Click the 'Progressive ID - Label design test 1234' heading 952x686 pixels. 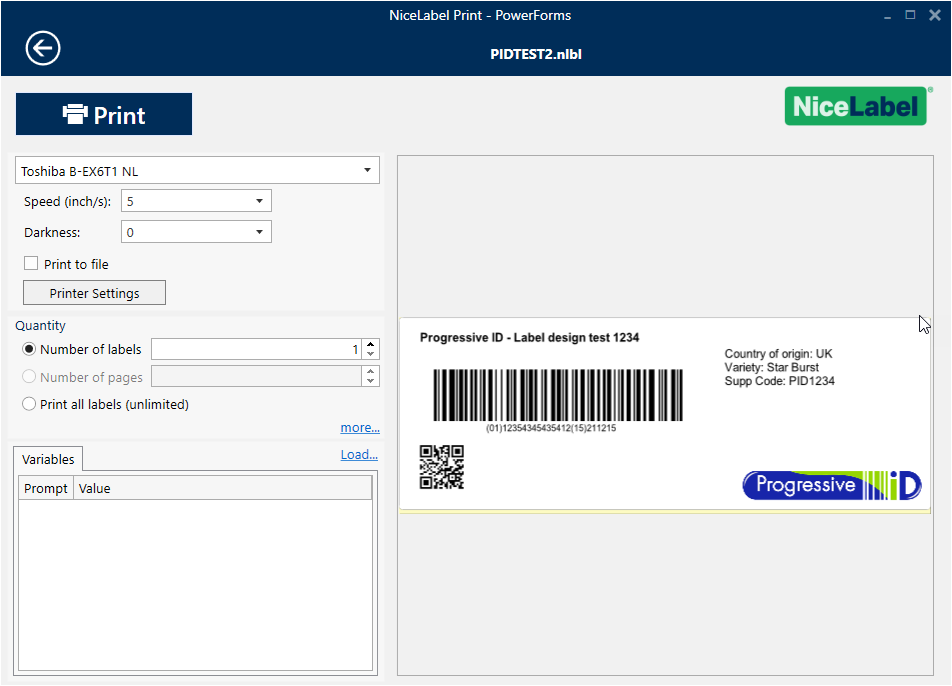coord(529,338)
